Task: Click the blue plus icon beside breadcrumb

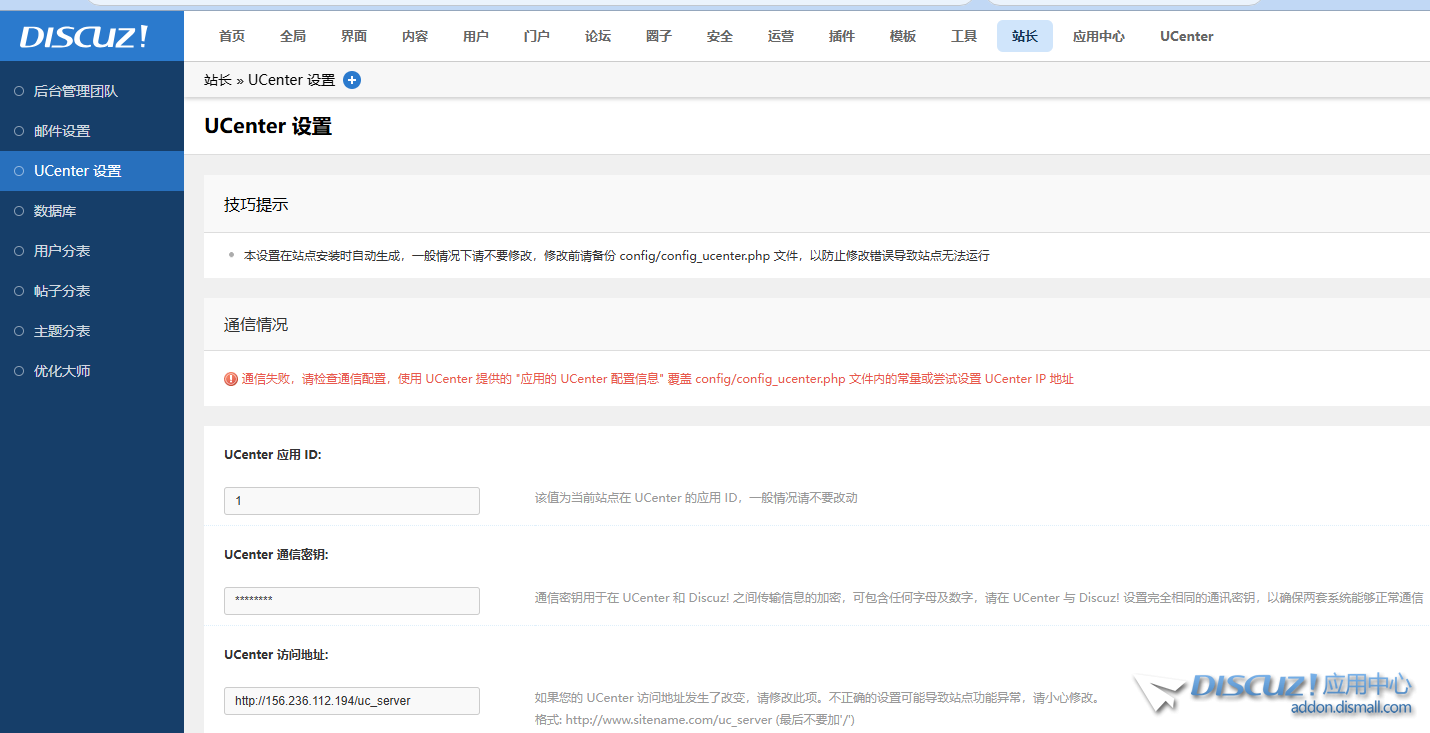Action: click(352, 80)
